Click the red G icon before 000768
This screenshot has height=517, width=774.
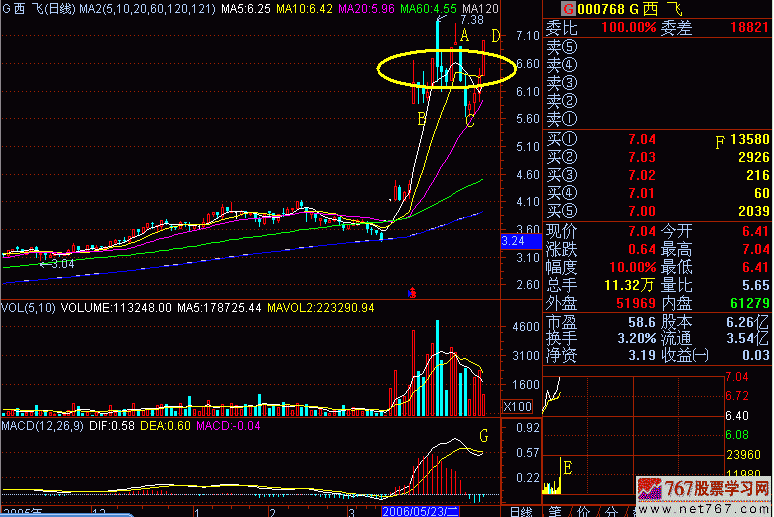(x=551, y=9)
